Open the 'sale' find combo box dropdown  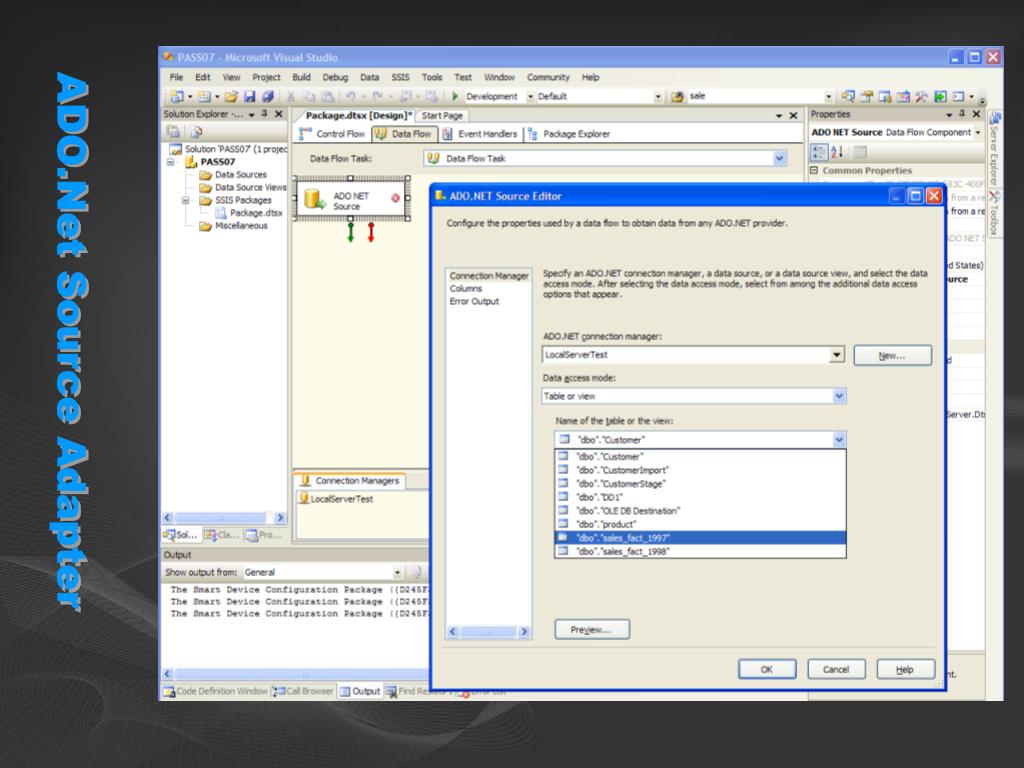pyautogui.click(x=829, y=97)
